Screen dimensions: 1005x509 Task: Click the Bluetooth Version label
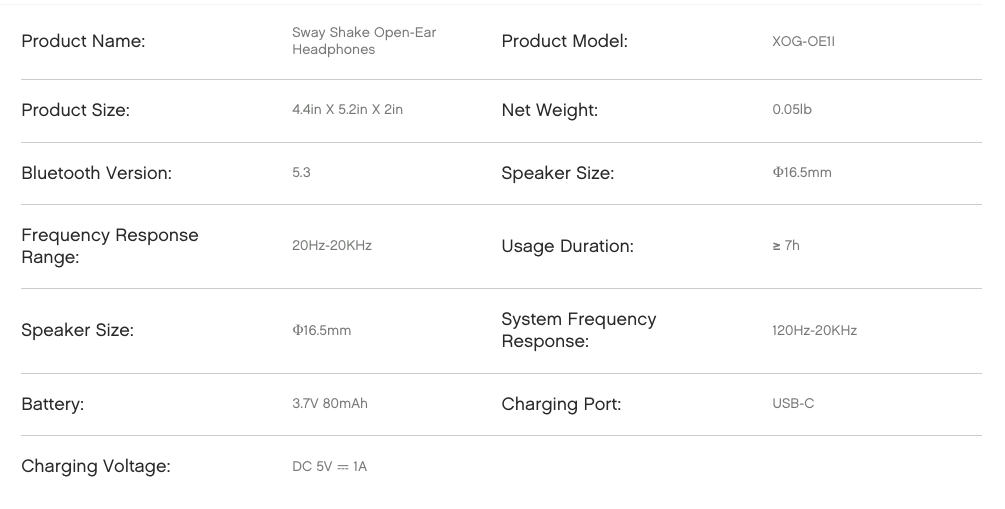tap(97, 173)
